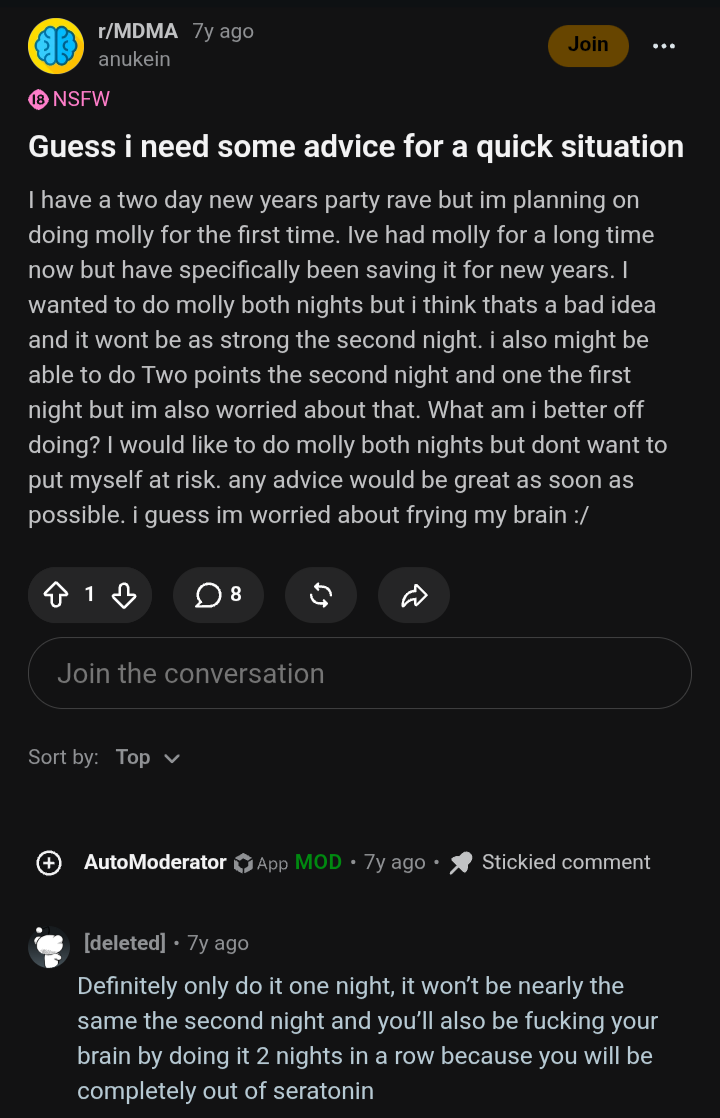Click the post title heading
720x1118 pixels.
(356, 147)
